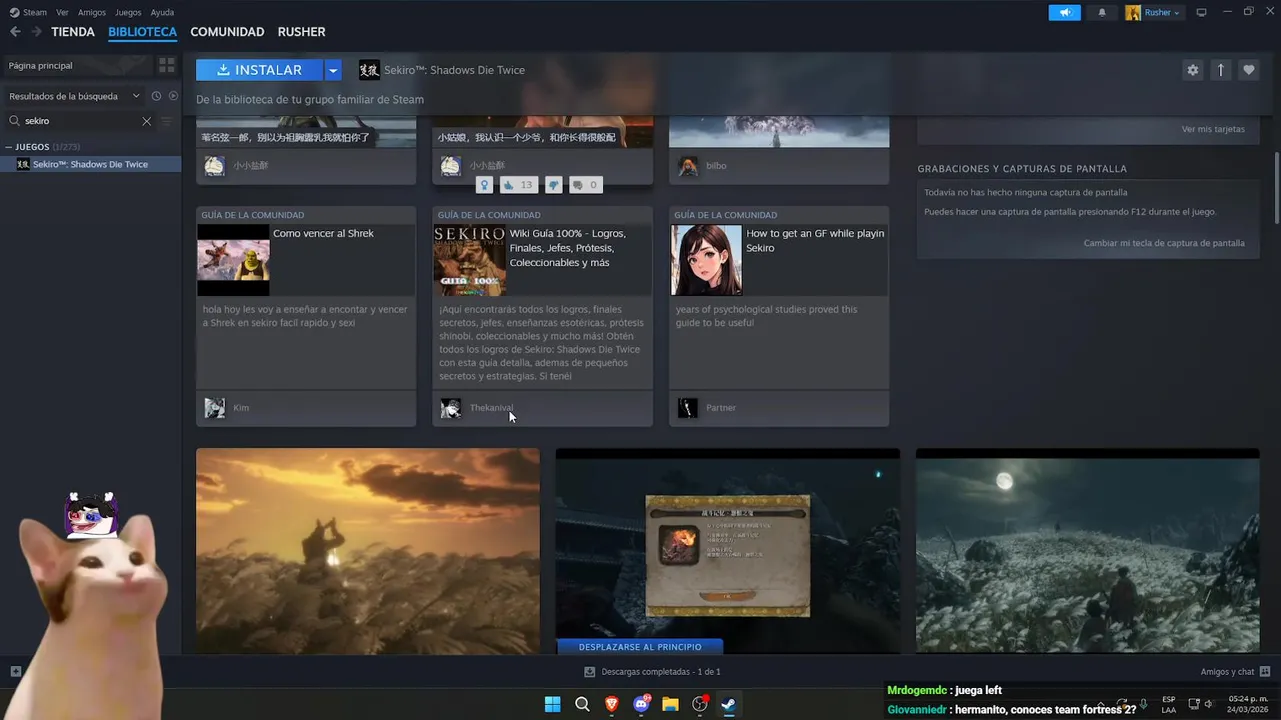Viewport: 1281px width, 720px height.
Task: Click DESPLAZARSE AL PRINCIPIO button
Action: pos(640,647)
